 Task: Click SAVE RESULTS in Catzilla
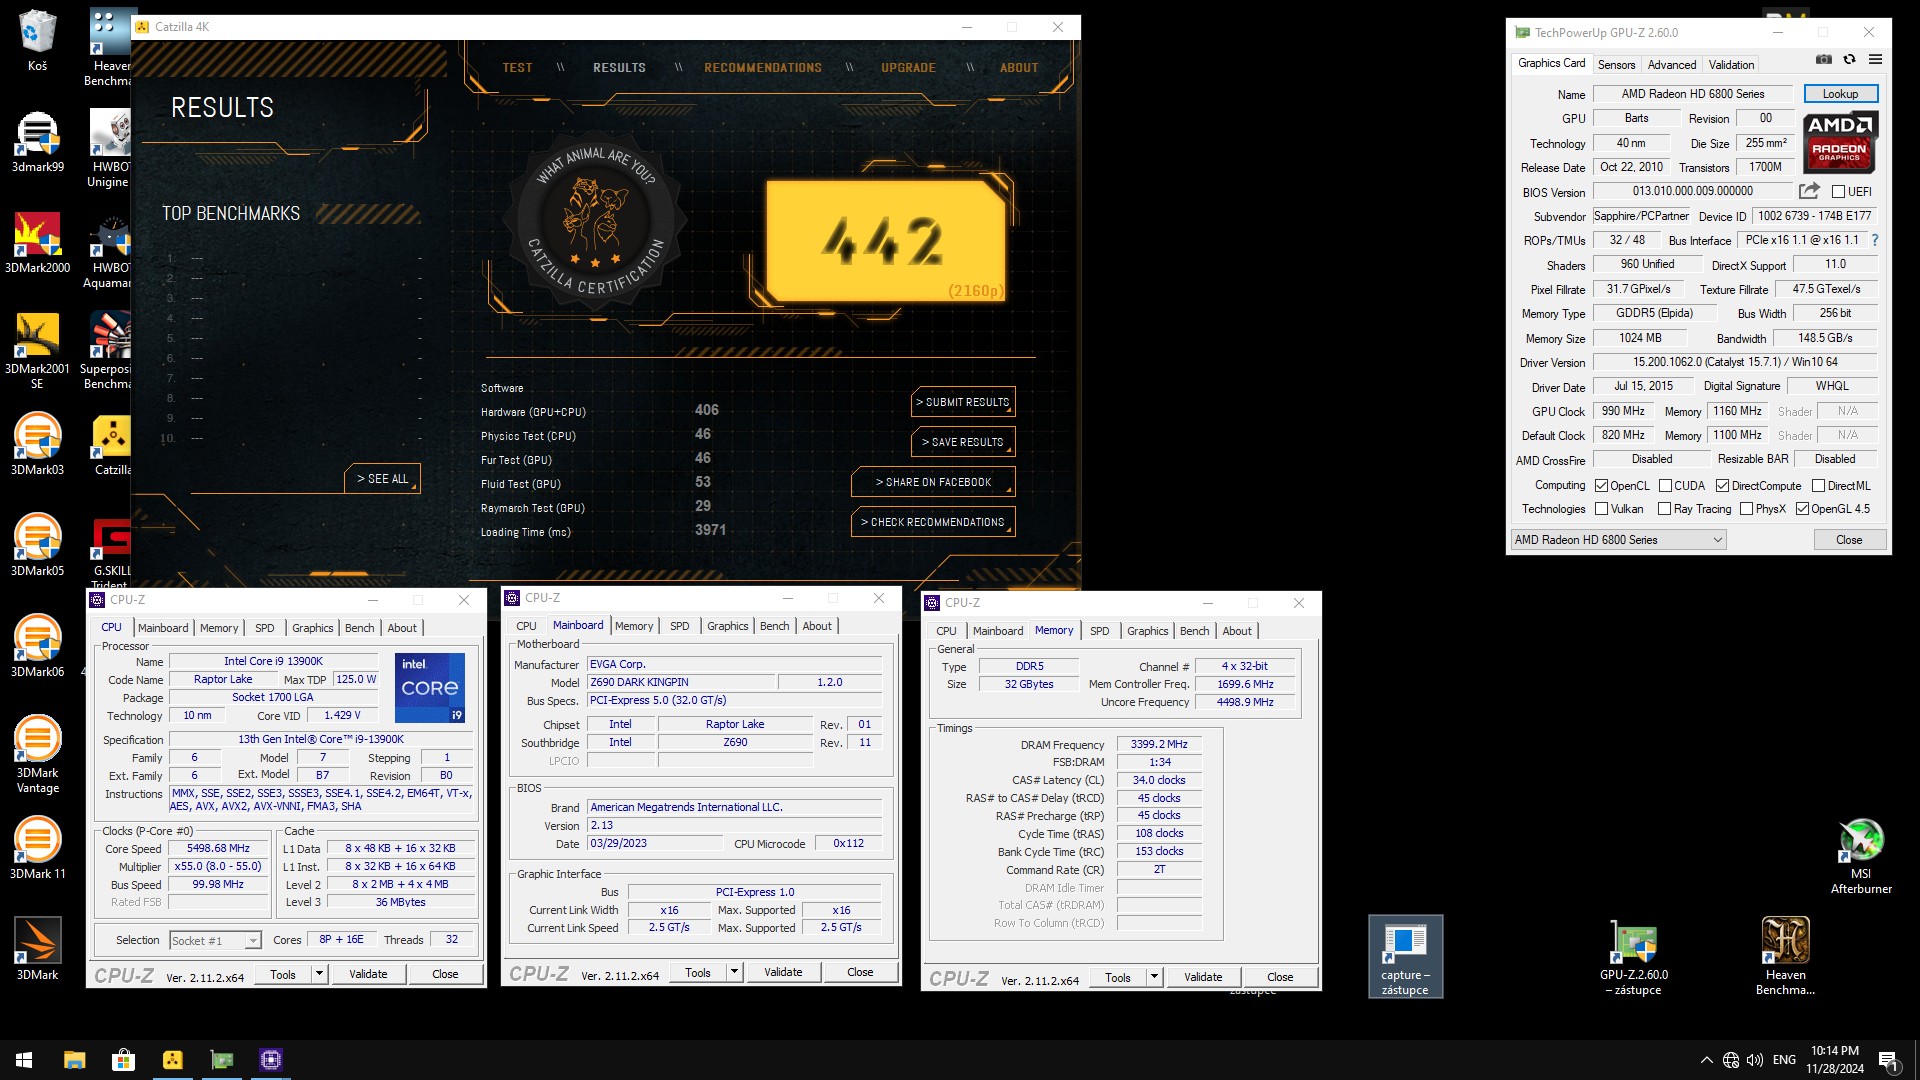point(963,442)
